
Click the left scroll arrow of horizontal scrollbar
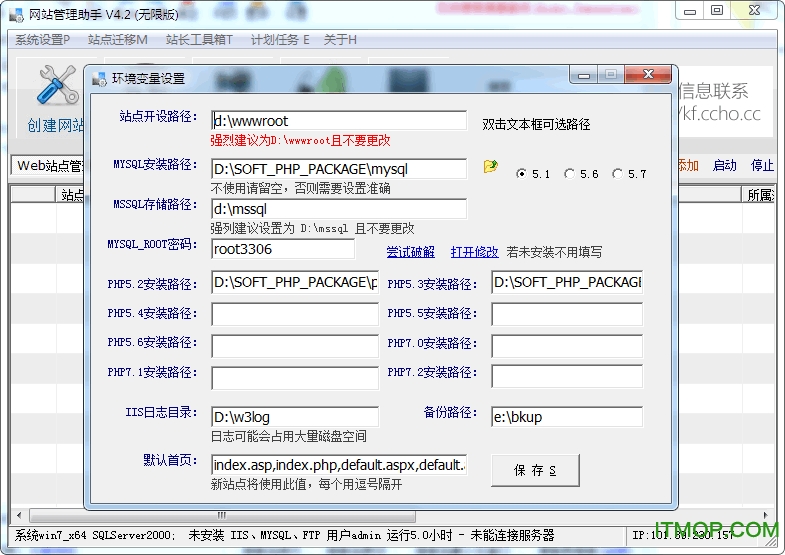pos(19,515)
